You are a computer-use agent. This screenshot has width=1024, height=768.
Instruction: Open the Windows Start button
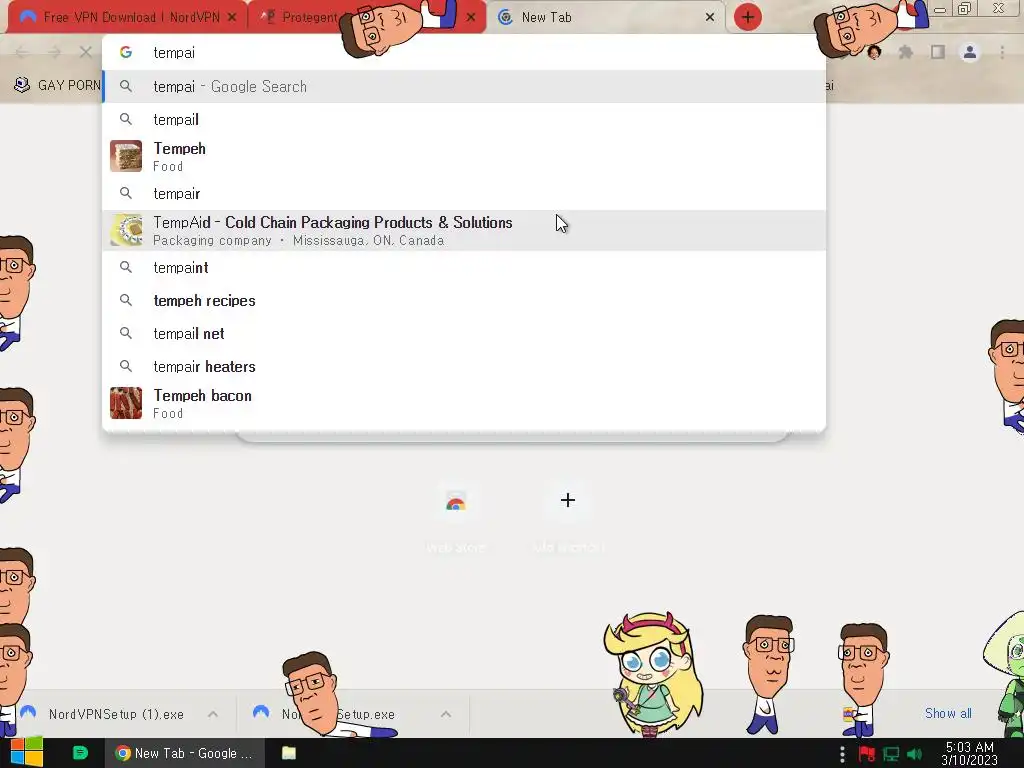point(27,752)
